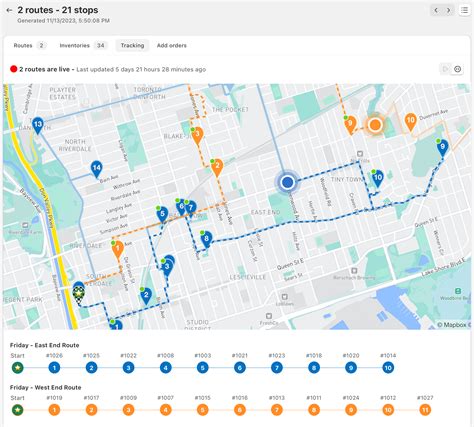Open the Add orders tab
This screenshot has width=474, height=427.
pos(172,45)
